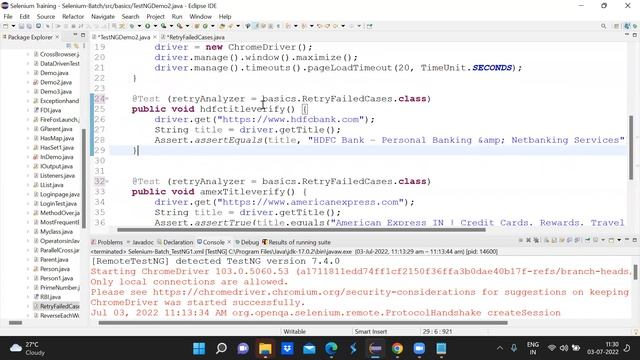Select FireFoxLaunch file in Package Explorer
The image size is (640, 360).
point(56,120)
